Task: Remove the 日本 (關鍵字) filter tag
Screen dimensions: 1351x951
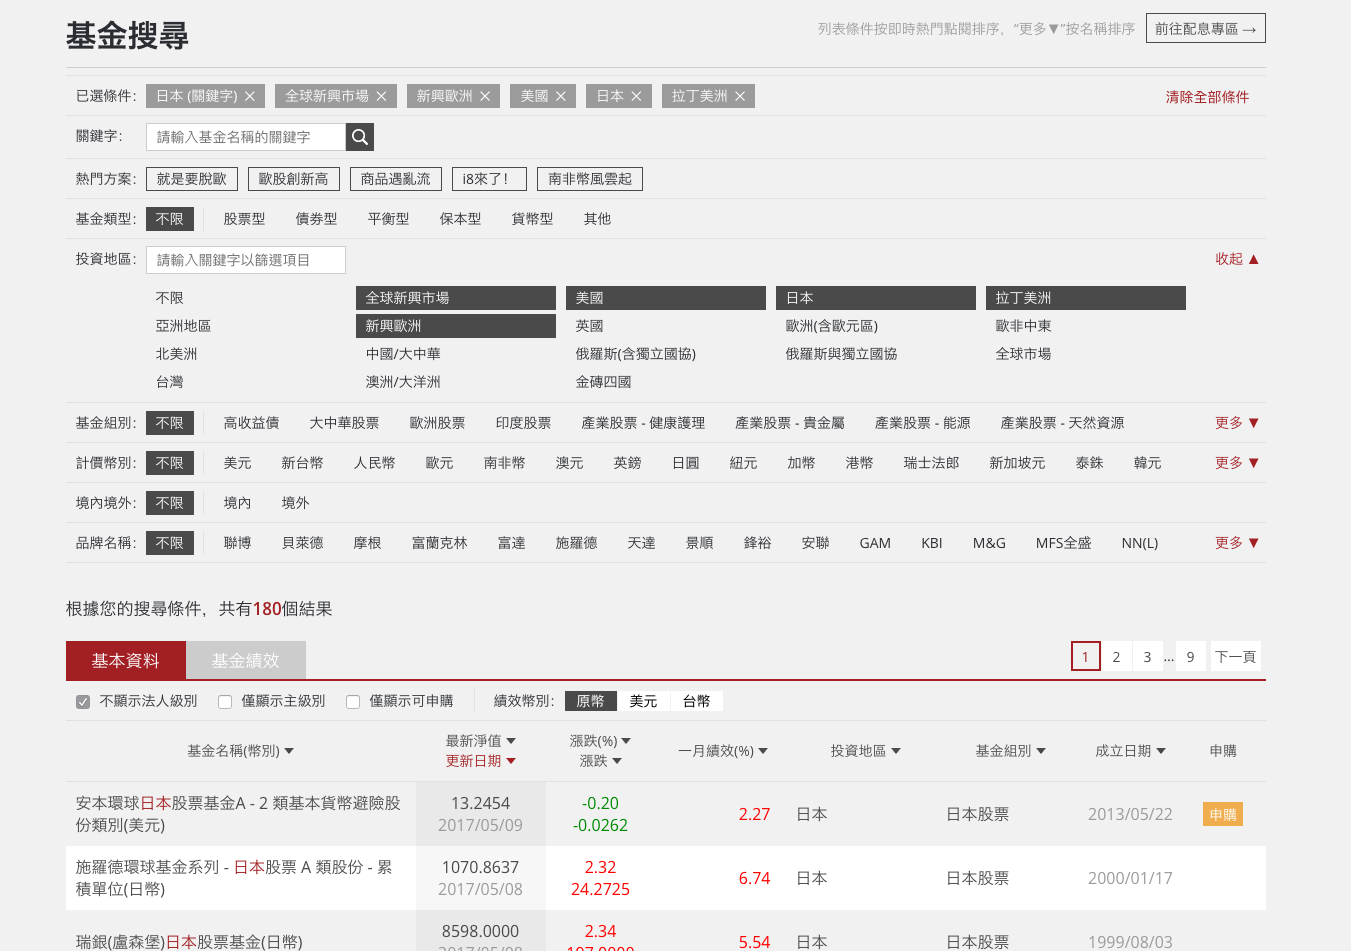Action: pos(250,96)
